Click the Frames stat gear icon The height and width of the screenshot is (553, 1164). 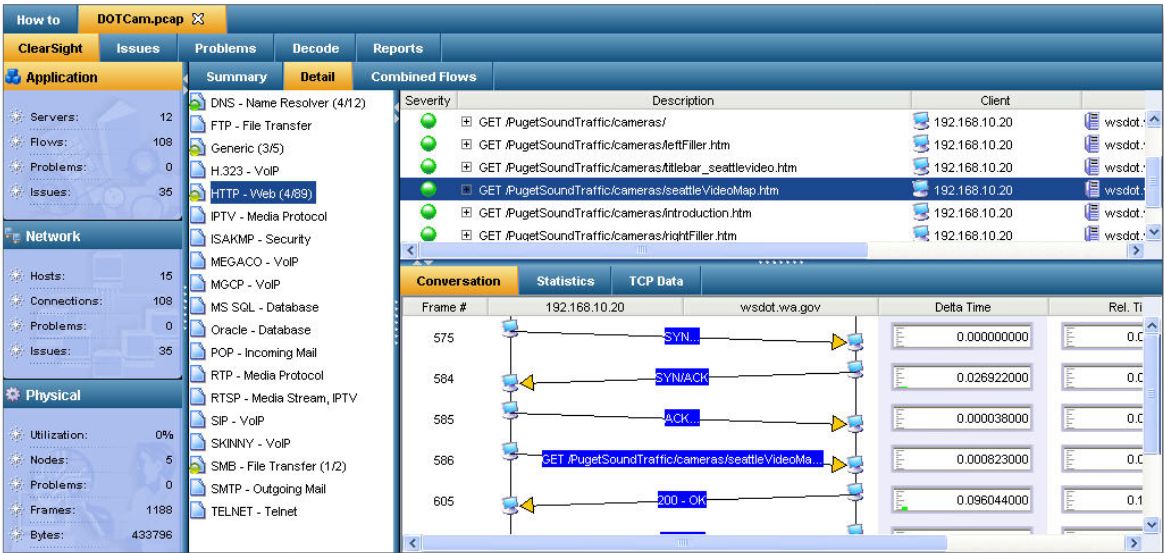click(16, 510)
